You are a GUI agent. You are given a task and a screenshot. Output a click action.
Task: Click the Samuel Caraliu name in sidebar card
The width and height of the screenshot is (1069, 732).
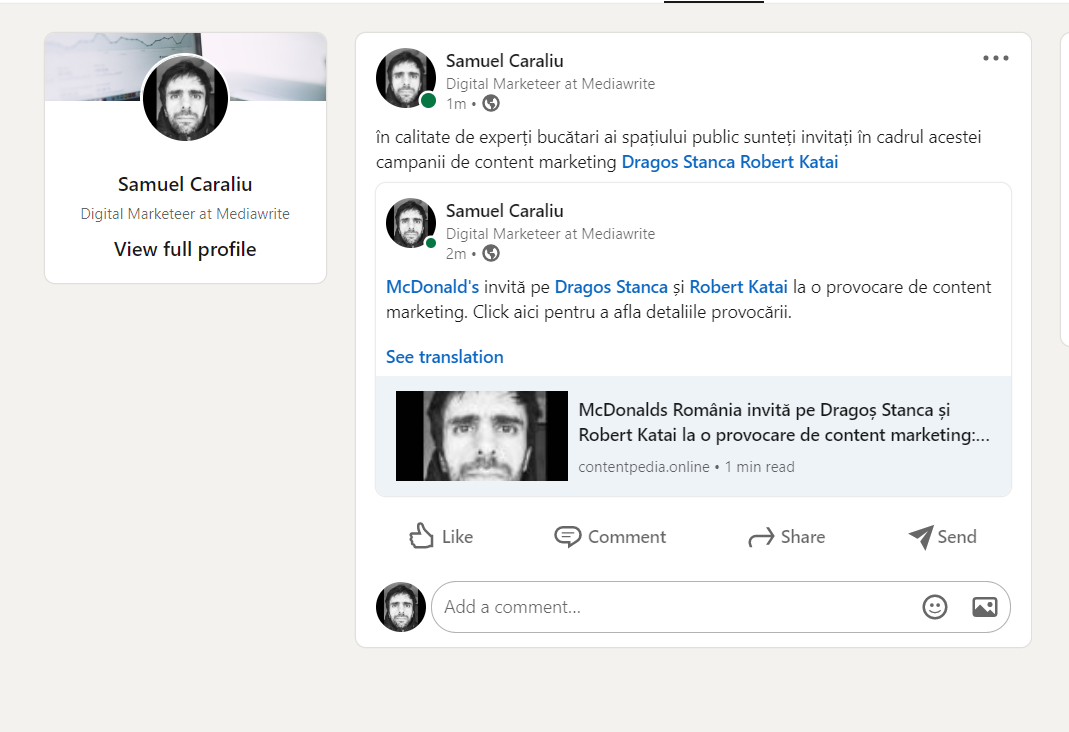tap(185, 185)
